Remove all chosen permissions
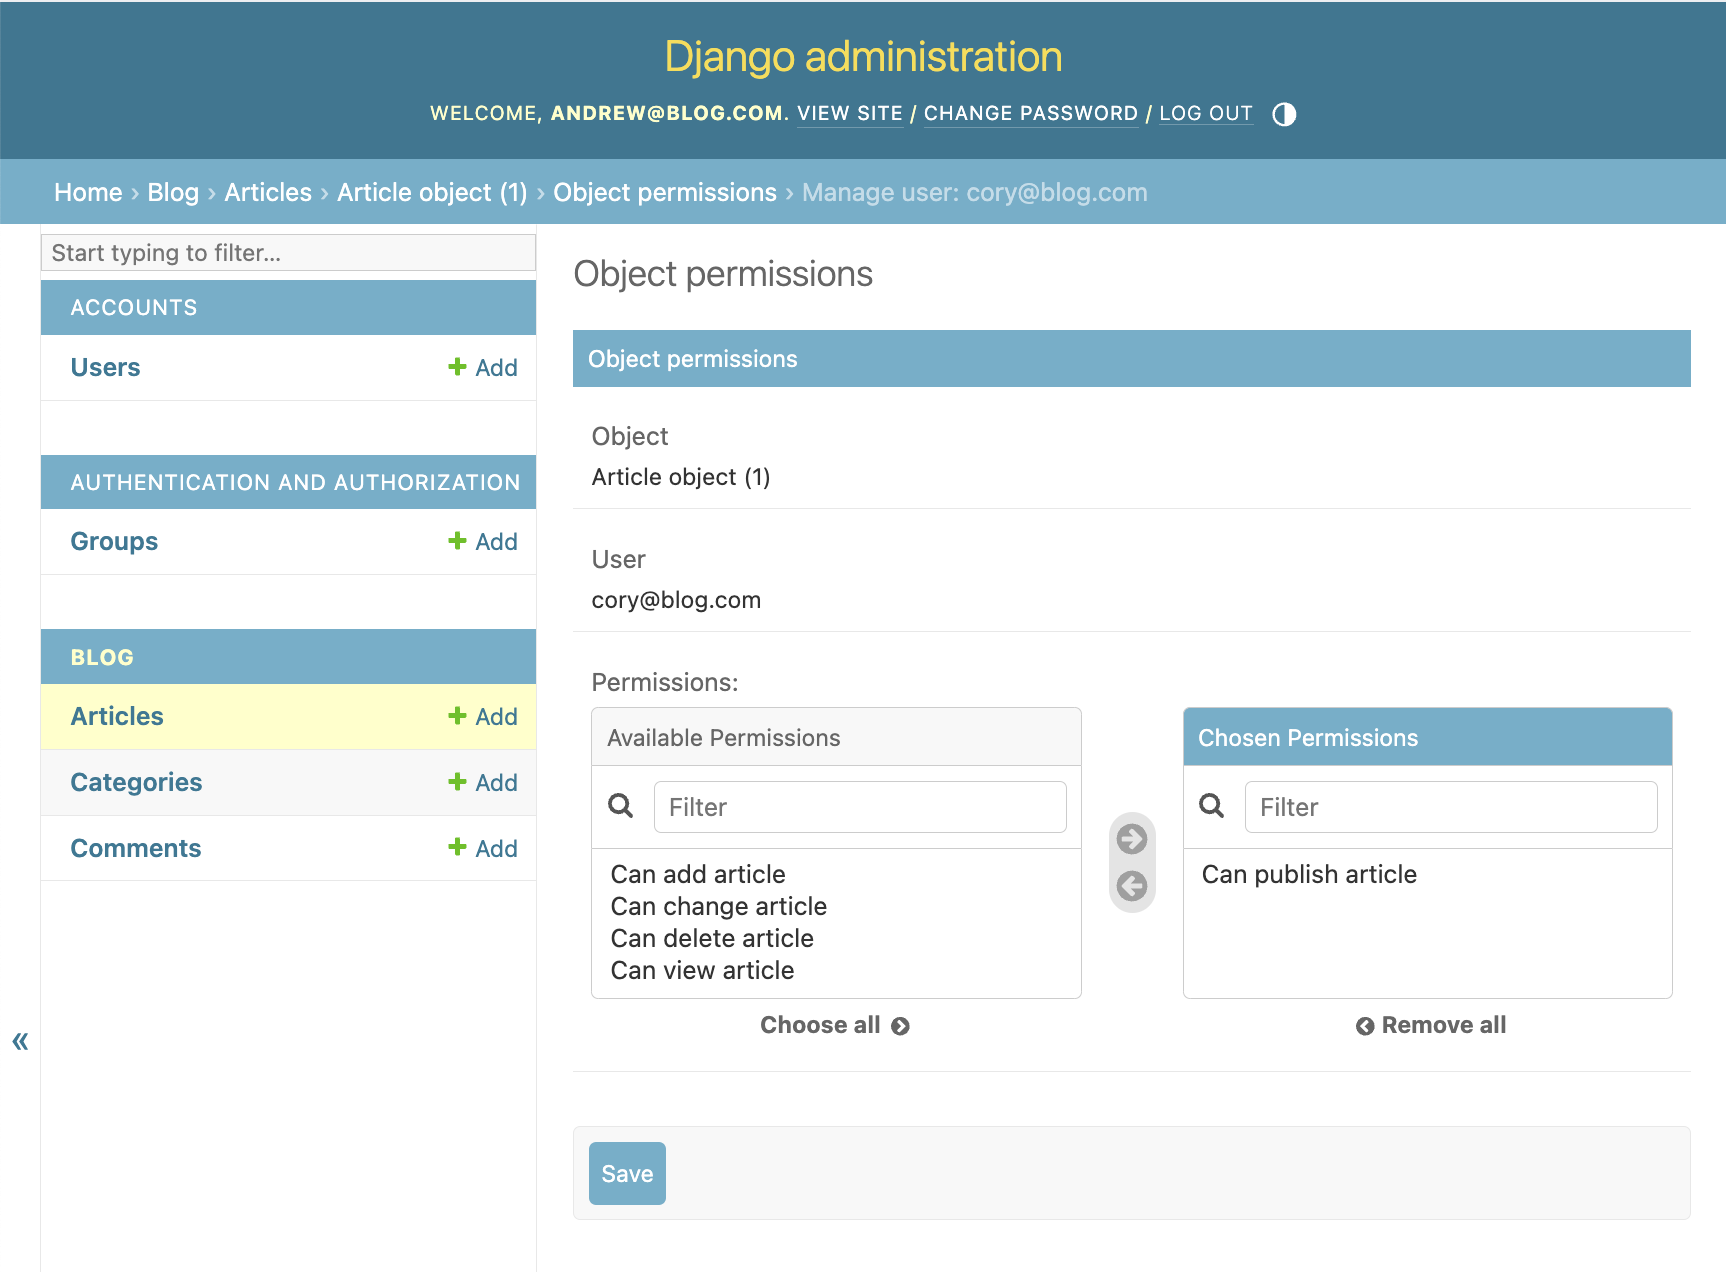 [1430, 1024]
